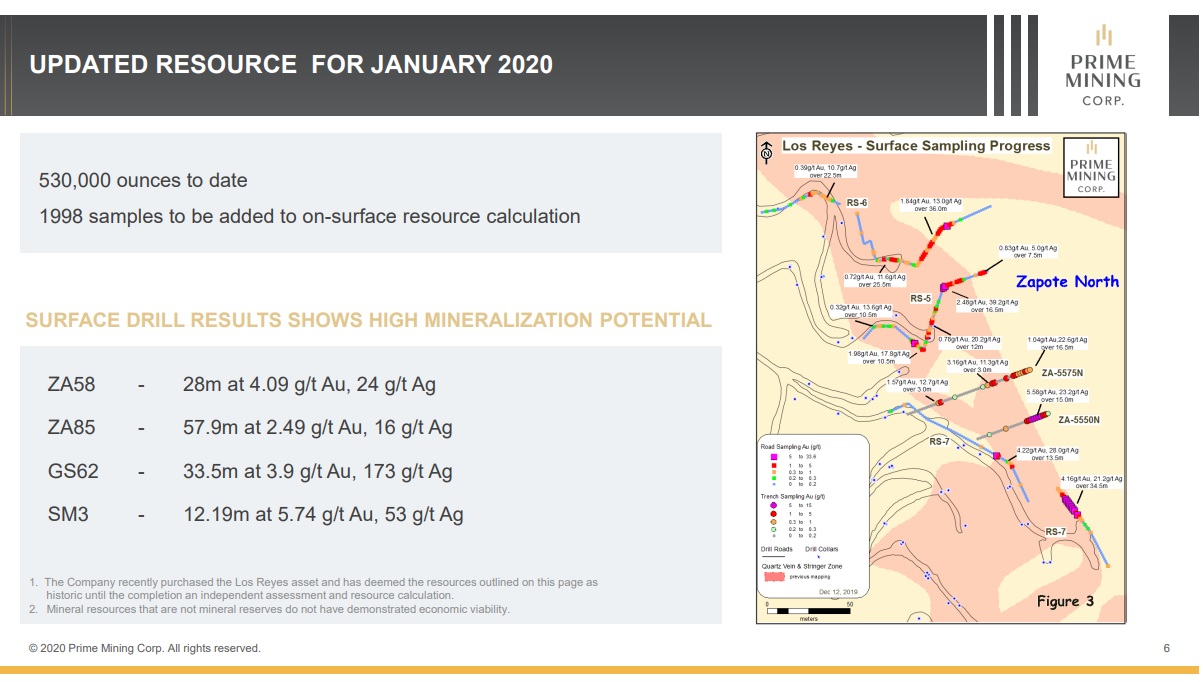Click the Prime Mining Corp. logo in the slide header
Image resolution: width=1203 pixels, height=682 pixels.
coord(1103,66)
